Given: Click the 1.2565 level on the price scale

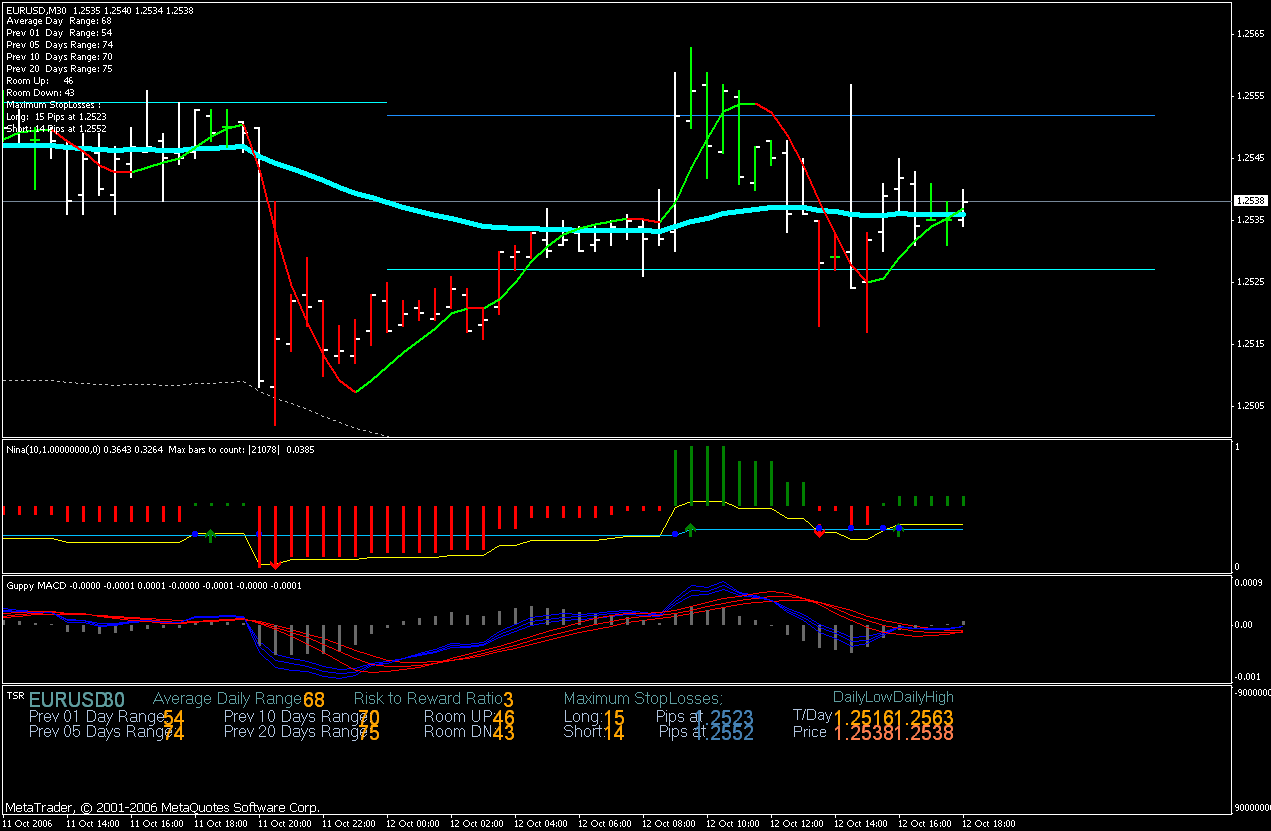Looking at the screenshot, I should pos(1250,34).
